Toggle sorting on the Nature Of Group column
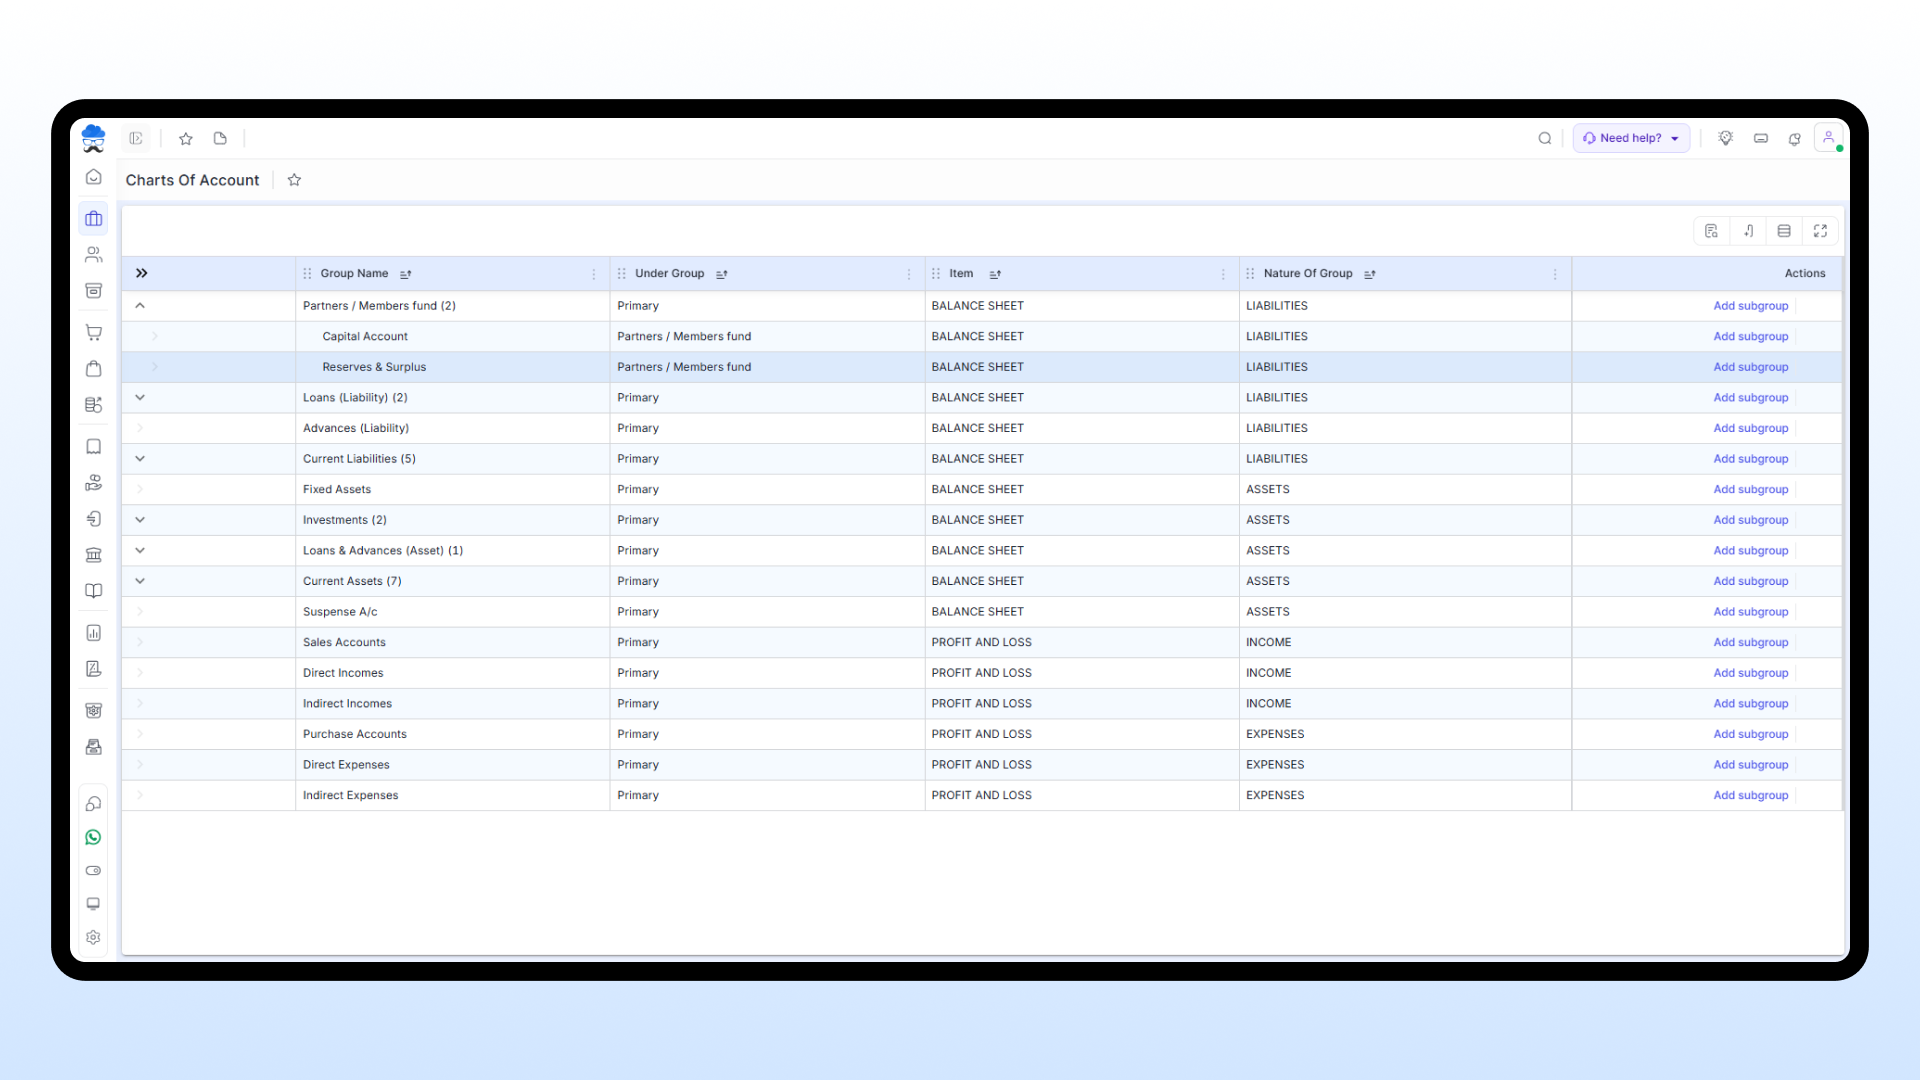The image size is (1920, 1080). [1369, 273]
